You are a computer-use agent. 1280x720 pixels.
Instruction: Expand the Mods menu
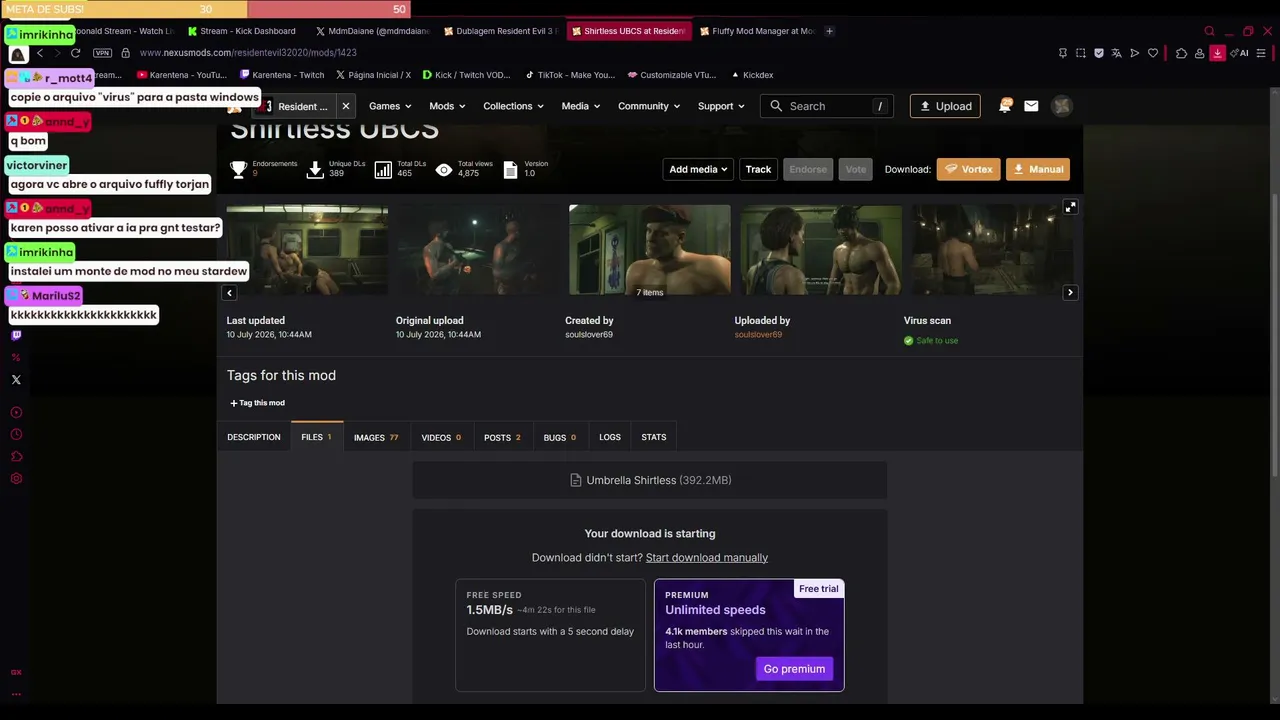tap(447, 106)
